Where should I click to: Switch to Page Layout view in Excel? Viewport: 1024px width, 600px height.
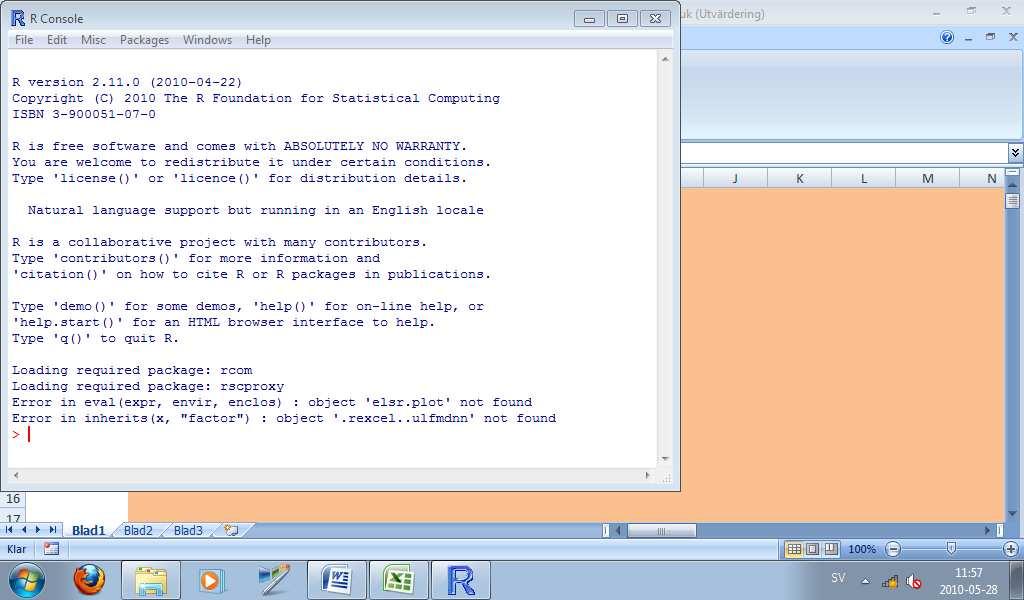(x=812, y=549)
